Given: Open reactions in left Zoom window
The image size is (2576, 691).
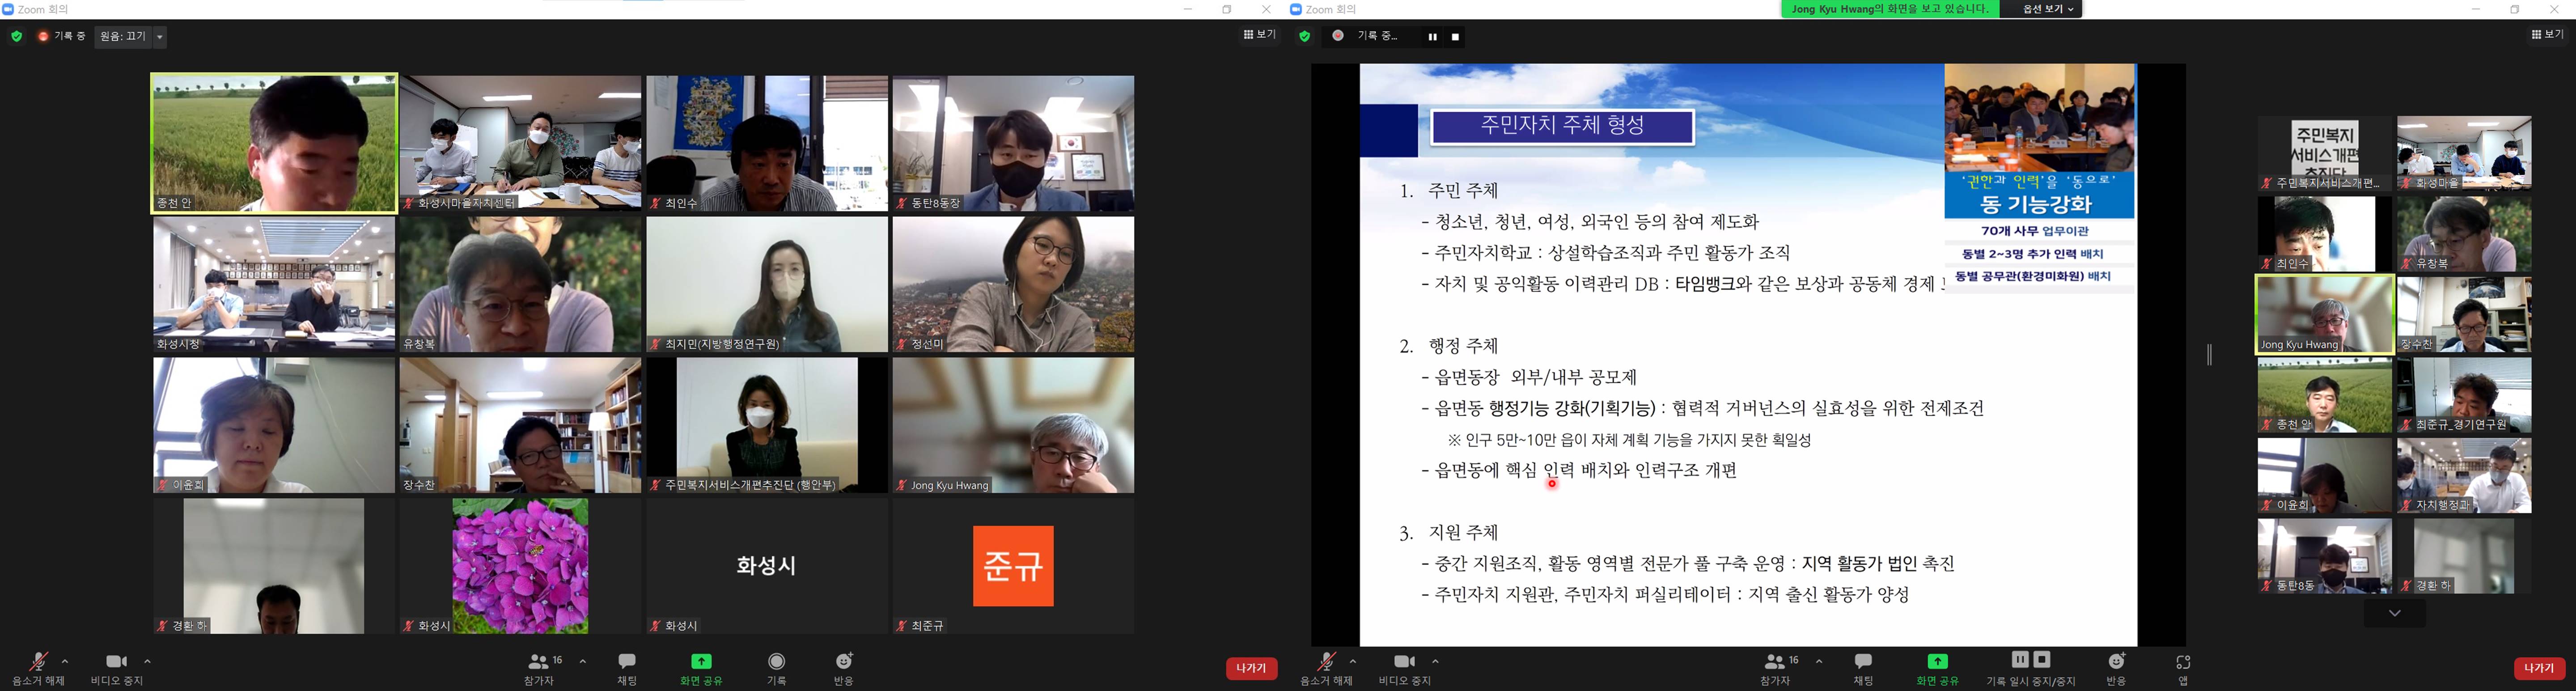Looking at the screenshot, I should pyautogui.click(x=844, y=668).
